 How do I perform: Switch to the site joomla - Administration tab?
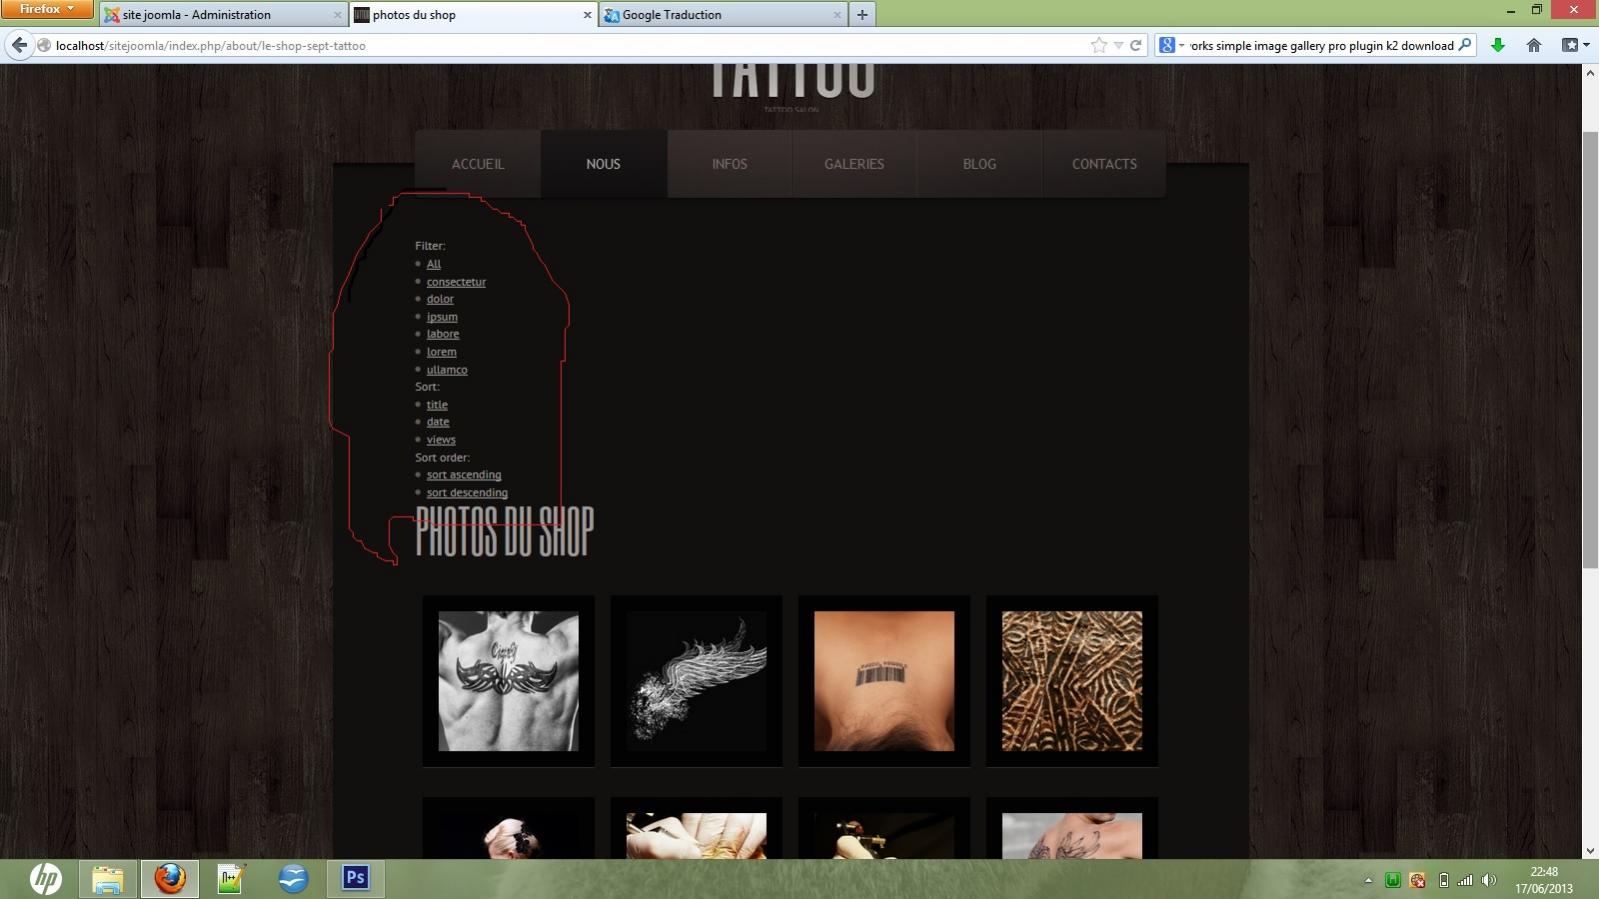click(x=223, y=15)
